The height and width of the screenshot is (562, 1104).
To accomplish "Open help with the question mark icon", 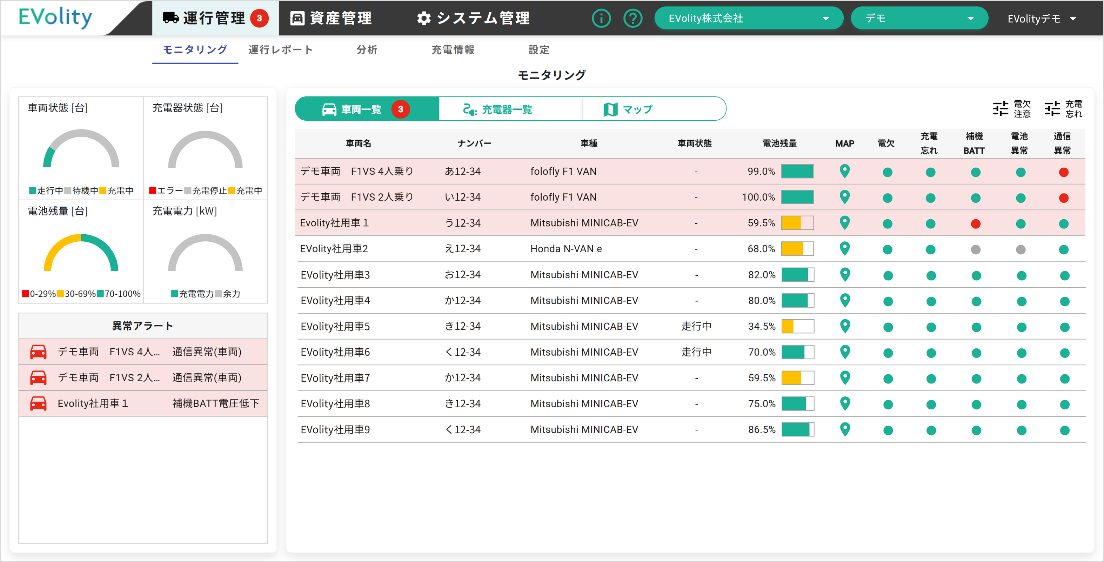I will pyautogui.click(x=632, y=18).
